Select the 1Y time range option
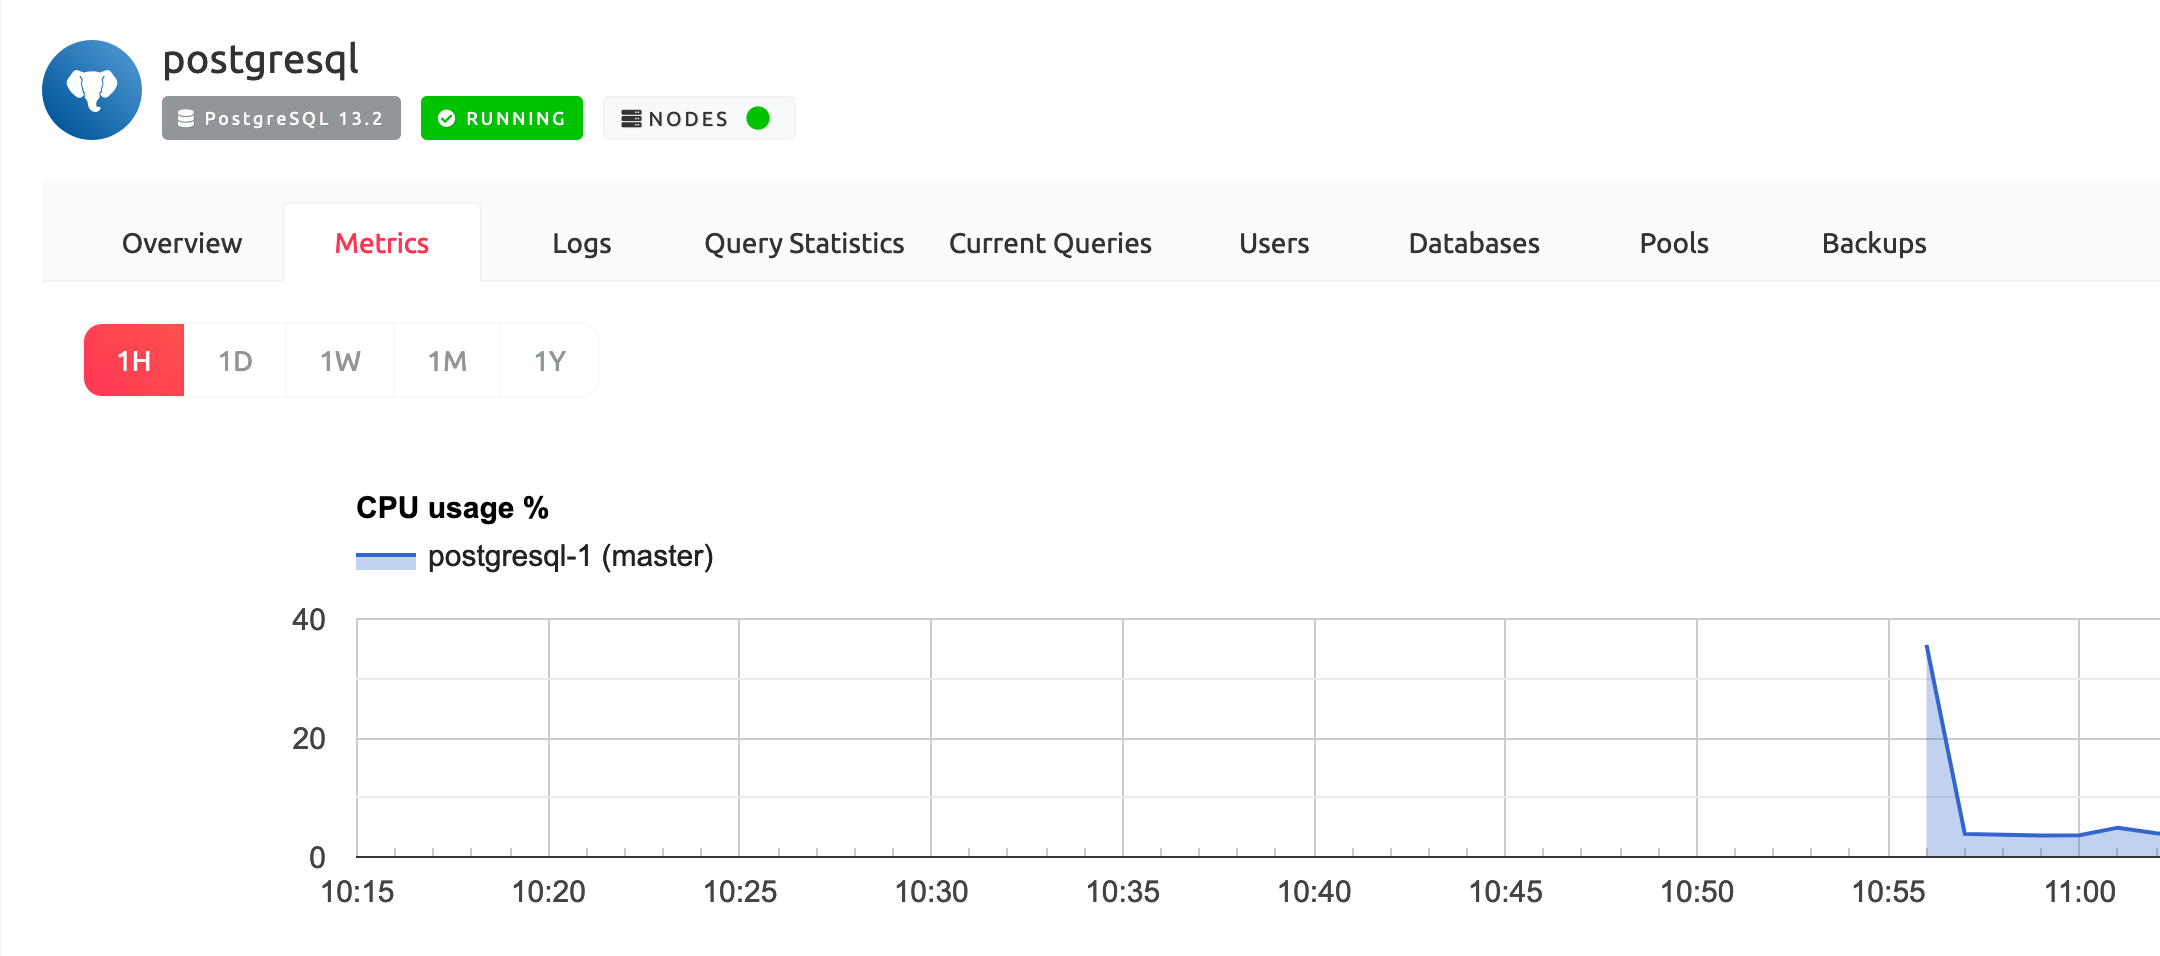The image size is (2160, 956). 549,360
